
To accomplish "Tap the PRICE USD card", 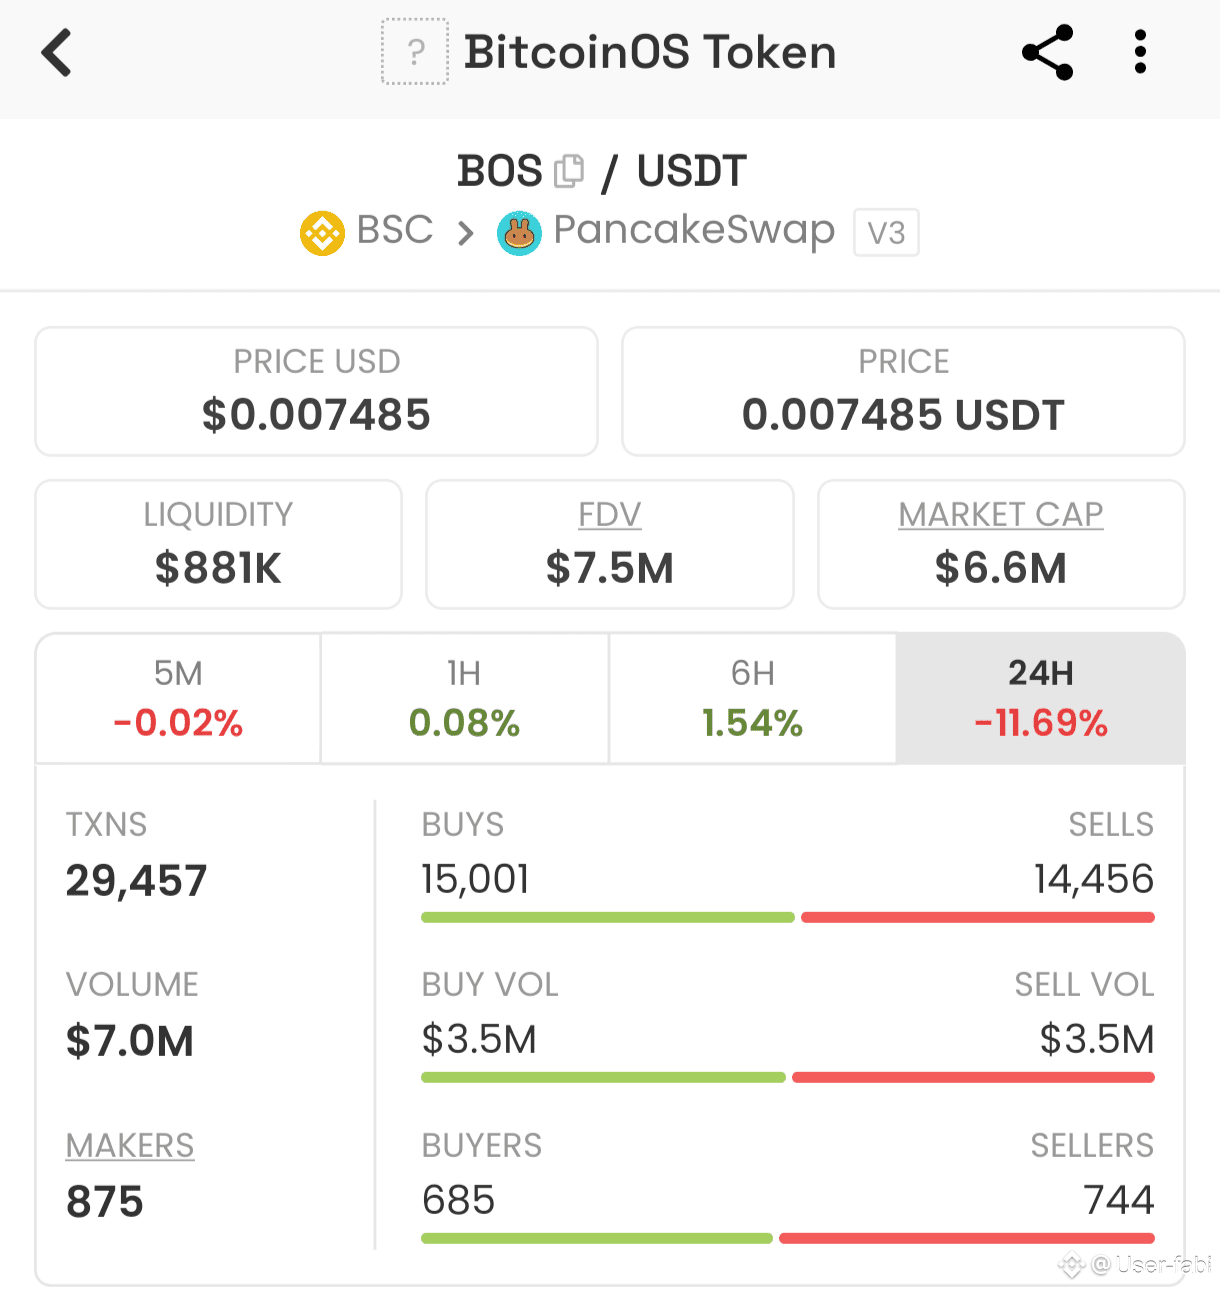I will (317, 391).
